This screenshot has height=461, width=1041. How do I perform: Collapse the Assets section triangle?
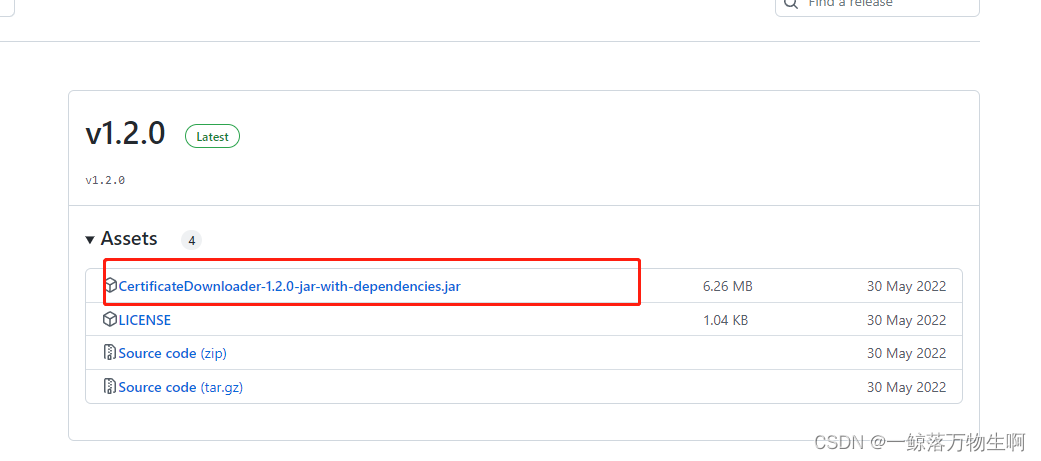tap(90, 240)
